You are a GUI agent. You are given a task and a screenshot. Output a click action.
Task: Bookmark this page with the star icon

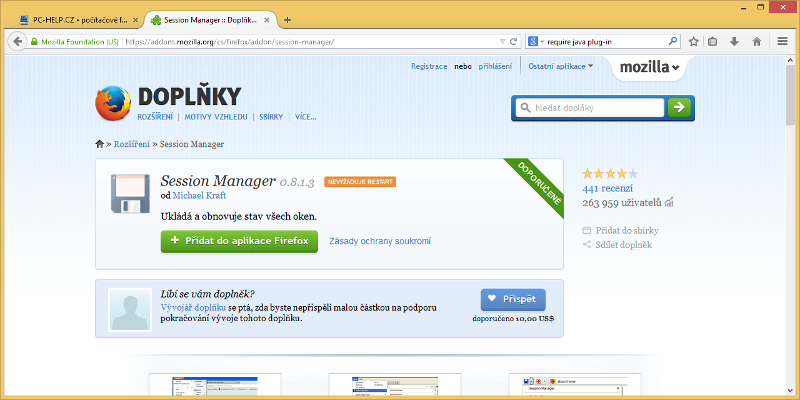point(694,42)
